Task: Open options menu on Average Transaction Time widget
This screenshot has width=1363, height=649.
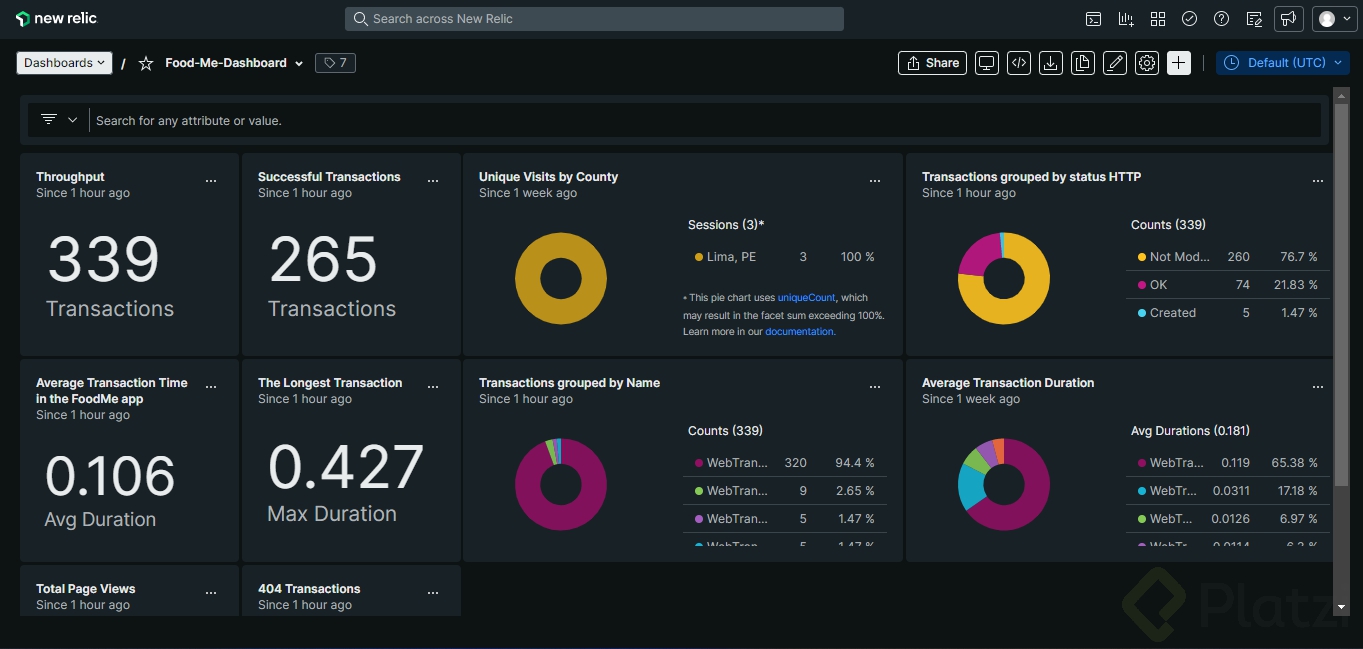Action: pyautogui.click(x=211, y=387)
